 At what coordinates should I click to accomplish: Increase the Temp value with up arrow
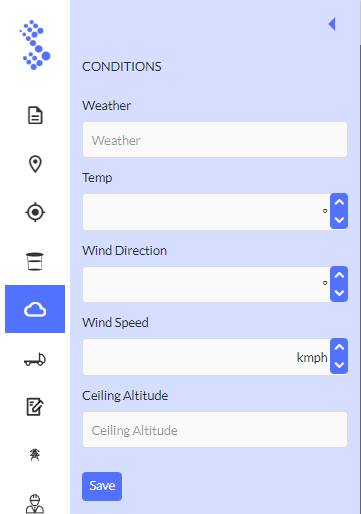[x=339, y=202]
